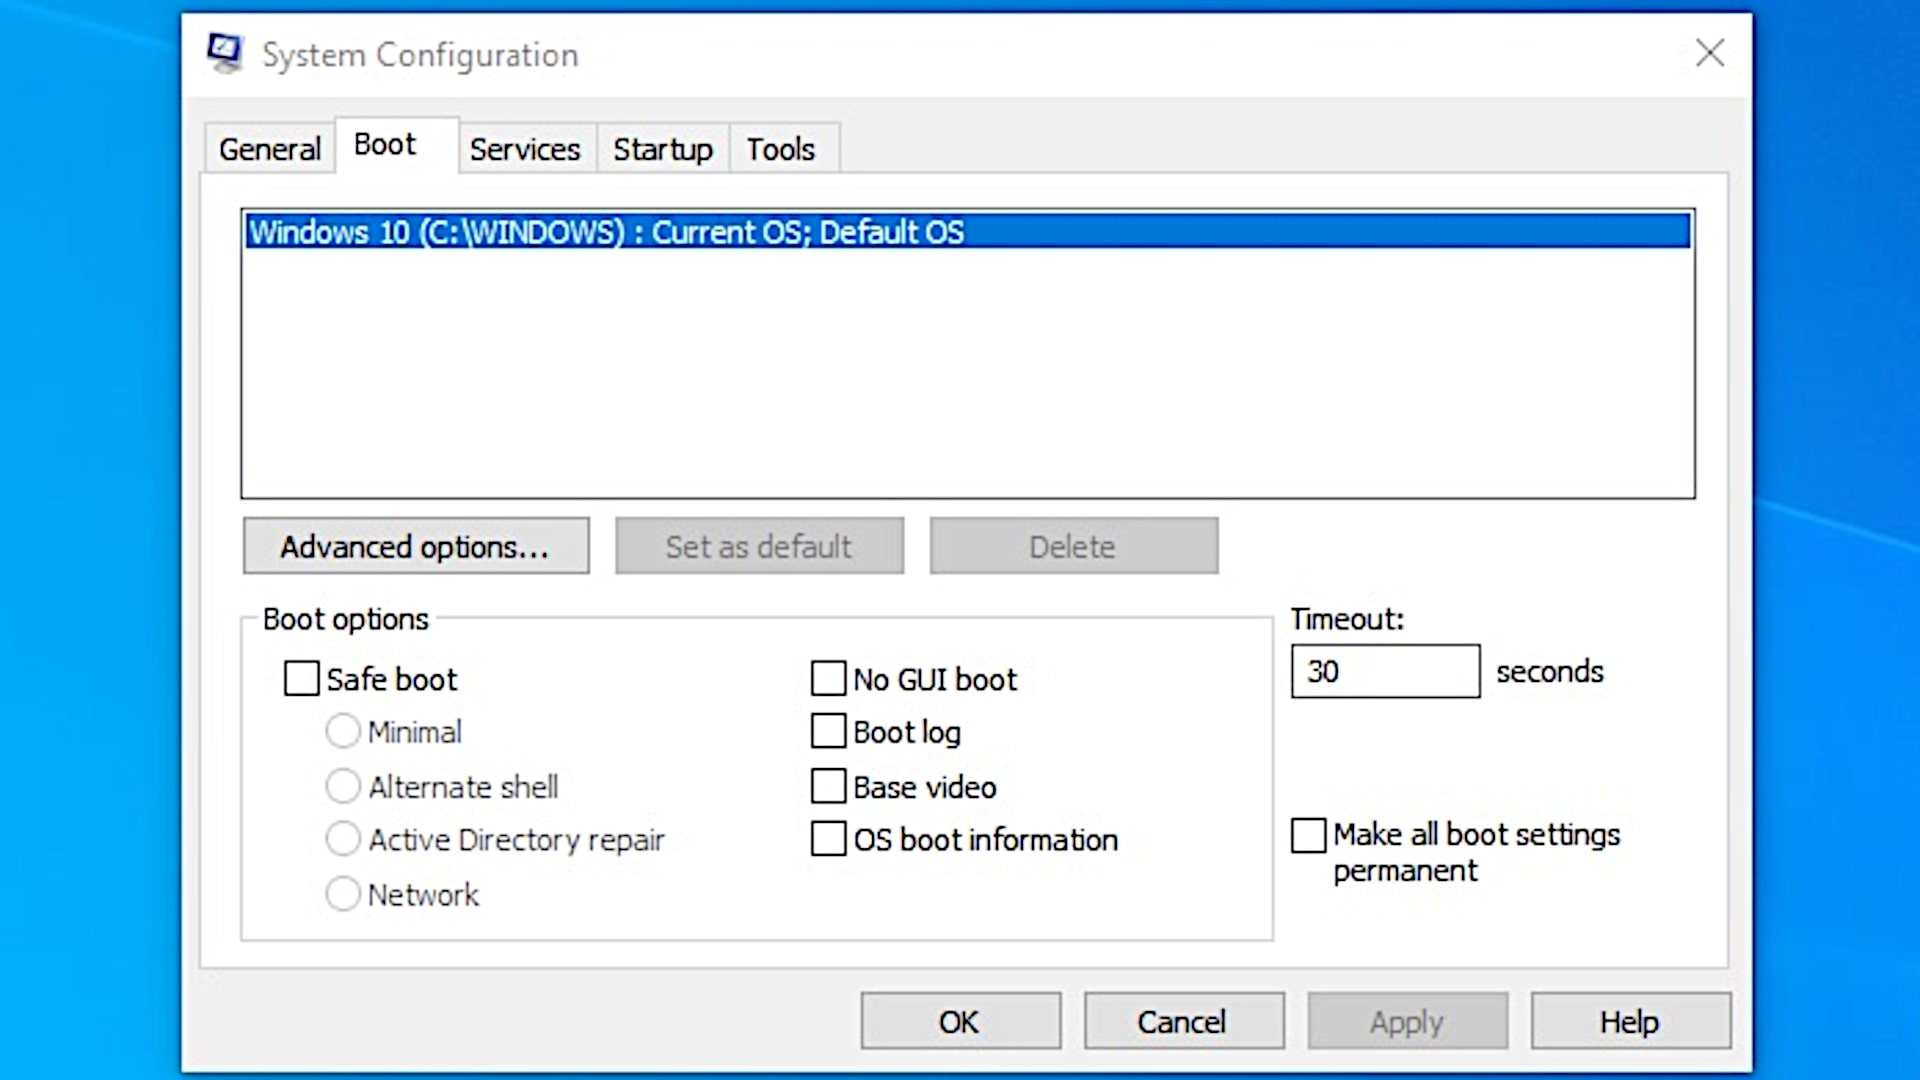Click the Set as default button

tap(759, 546)
